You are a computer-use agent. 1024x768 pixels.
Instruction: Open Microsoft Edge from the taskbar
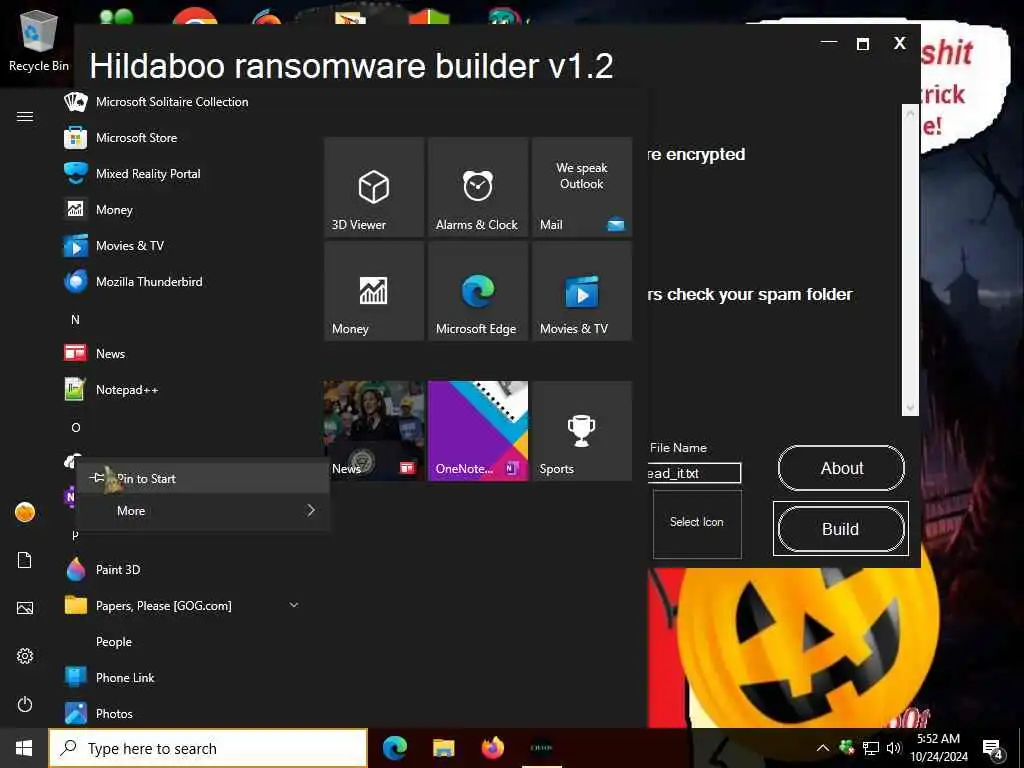pyautogui.click(x=394, y=748)
